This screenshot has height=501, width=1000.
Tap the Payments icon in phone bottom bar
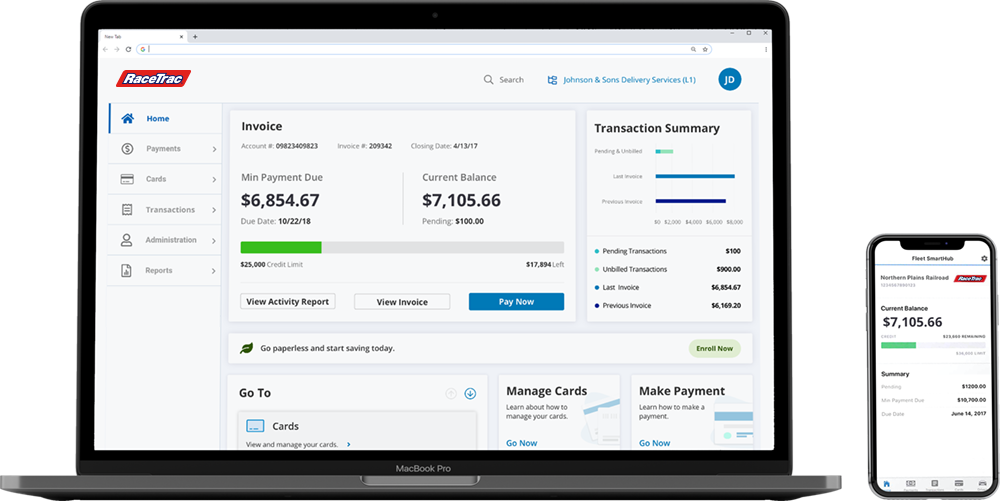[x=911, y=484]
